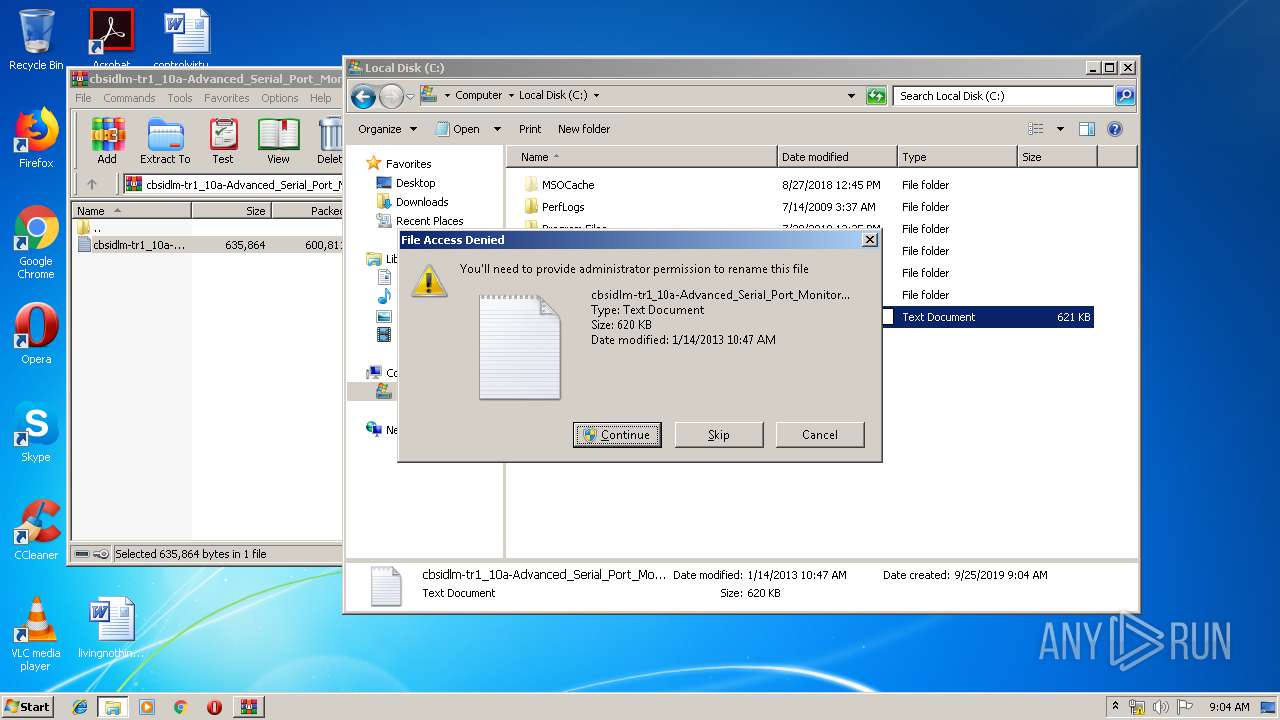
Task: Click the CCleaner desktop icon
Action: point(36,531)
